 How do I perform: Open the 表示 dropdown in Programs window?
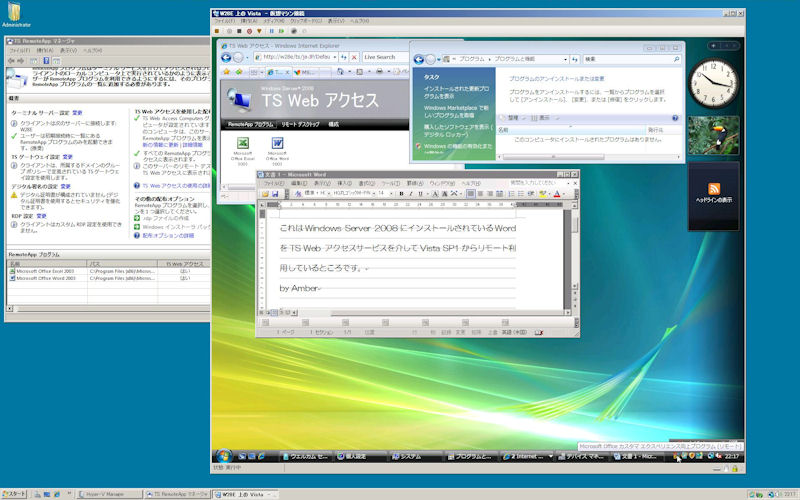544,118
